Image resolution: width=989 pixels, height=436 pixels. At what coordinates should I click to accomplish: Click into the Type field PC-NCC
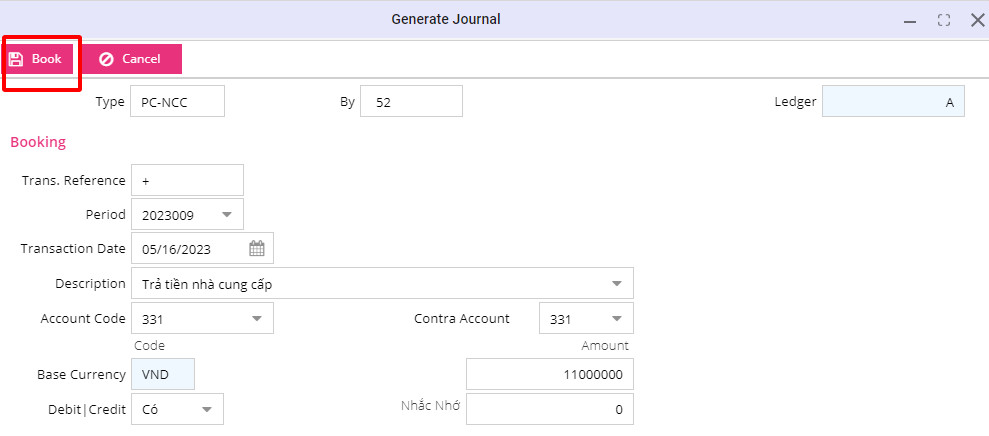[x=177, y=102]
